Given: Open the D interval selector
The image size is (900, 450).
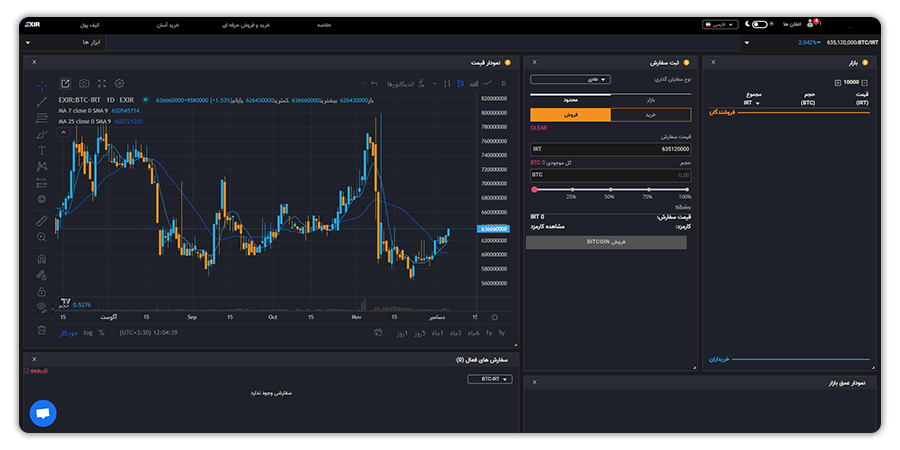Looking at the screenshot, I should (503, 84).
